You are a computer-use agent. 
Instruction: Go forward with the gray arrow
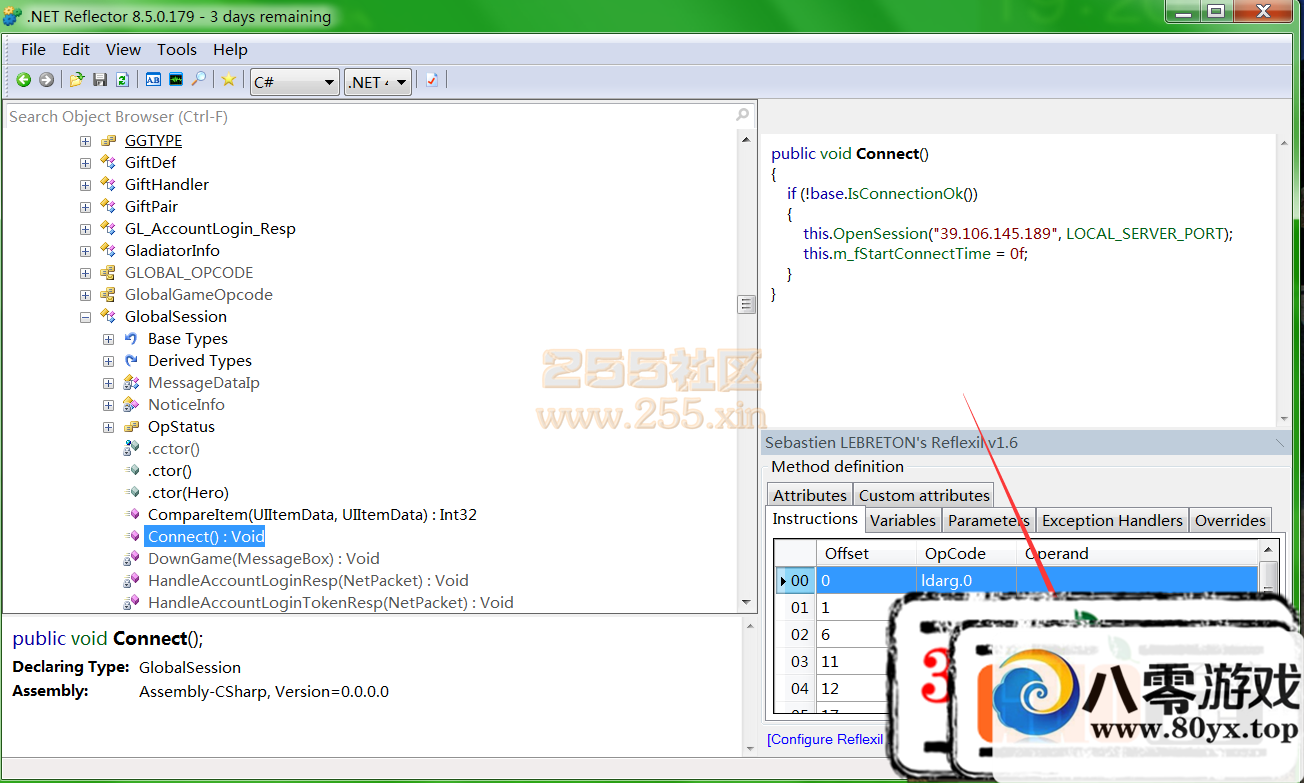tap(46, 80)
